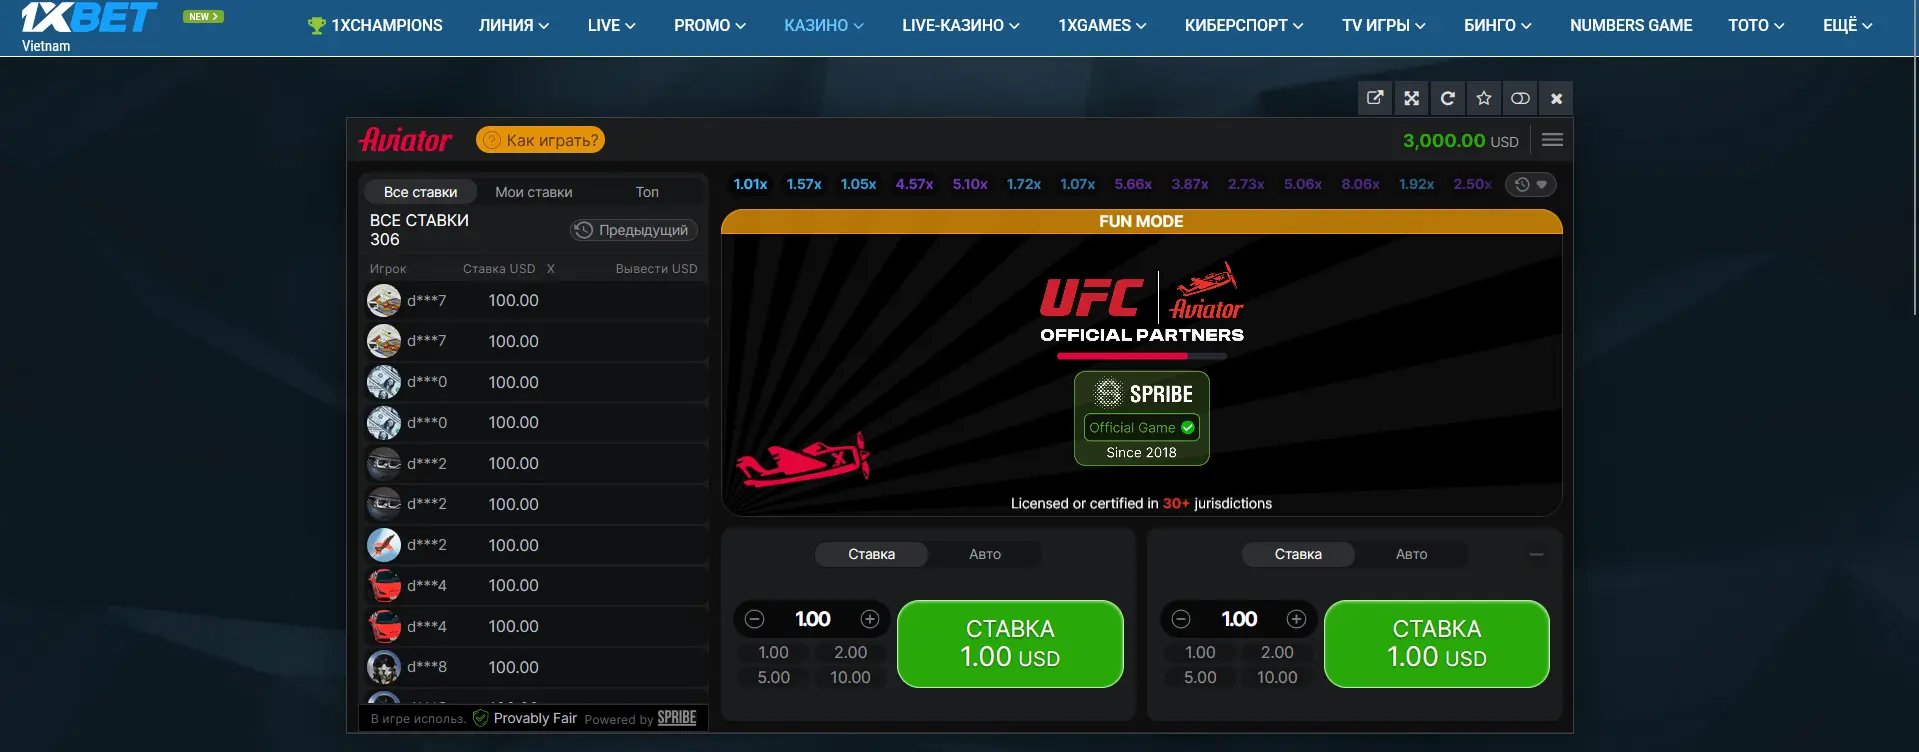The width and height of the screenshot is (1919, 752).
Task: Click the Aviator logo
Action: coord(406,140)
